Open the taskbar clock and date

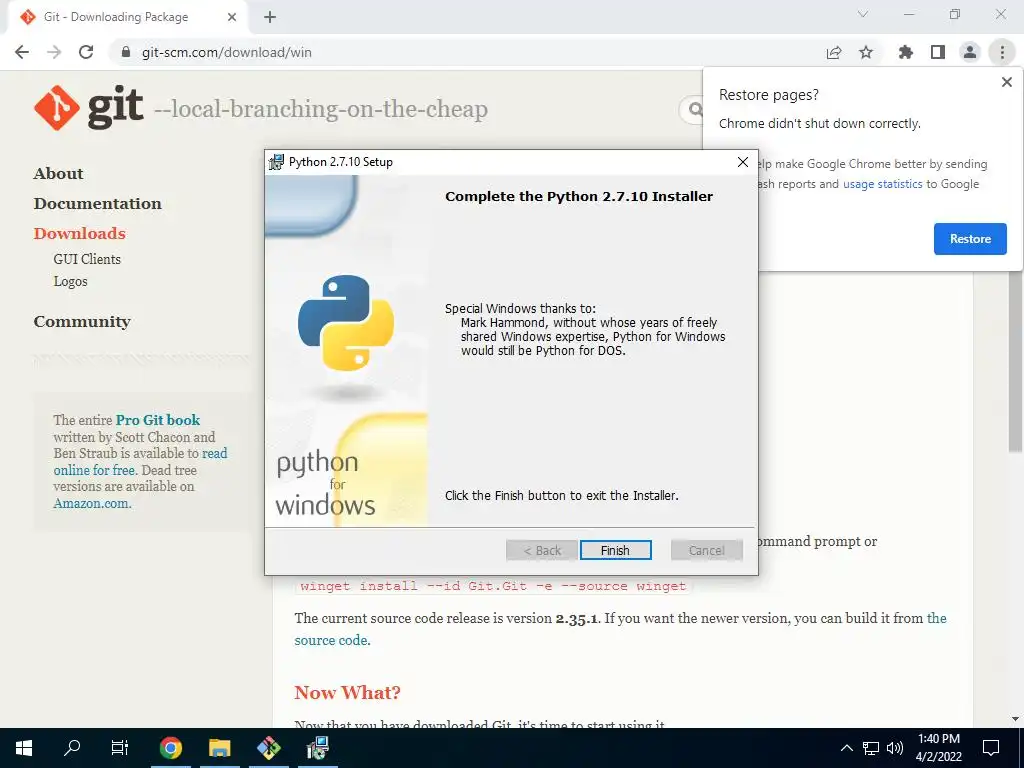(x=938, y=748)
